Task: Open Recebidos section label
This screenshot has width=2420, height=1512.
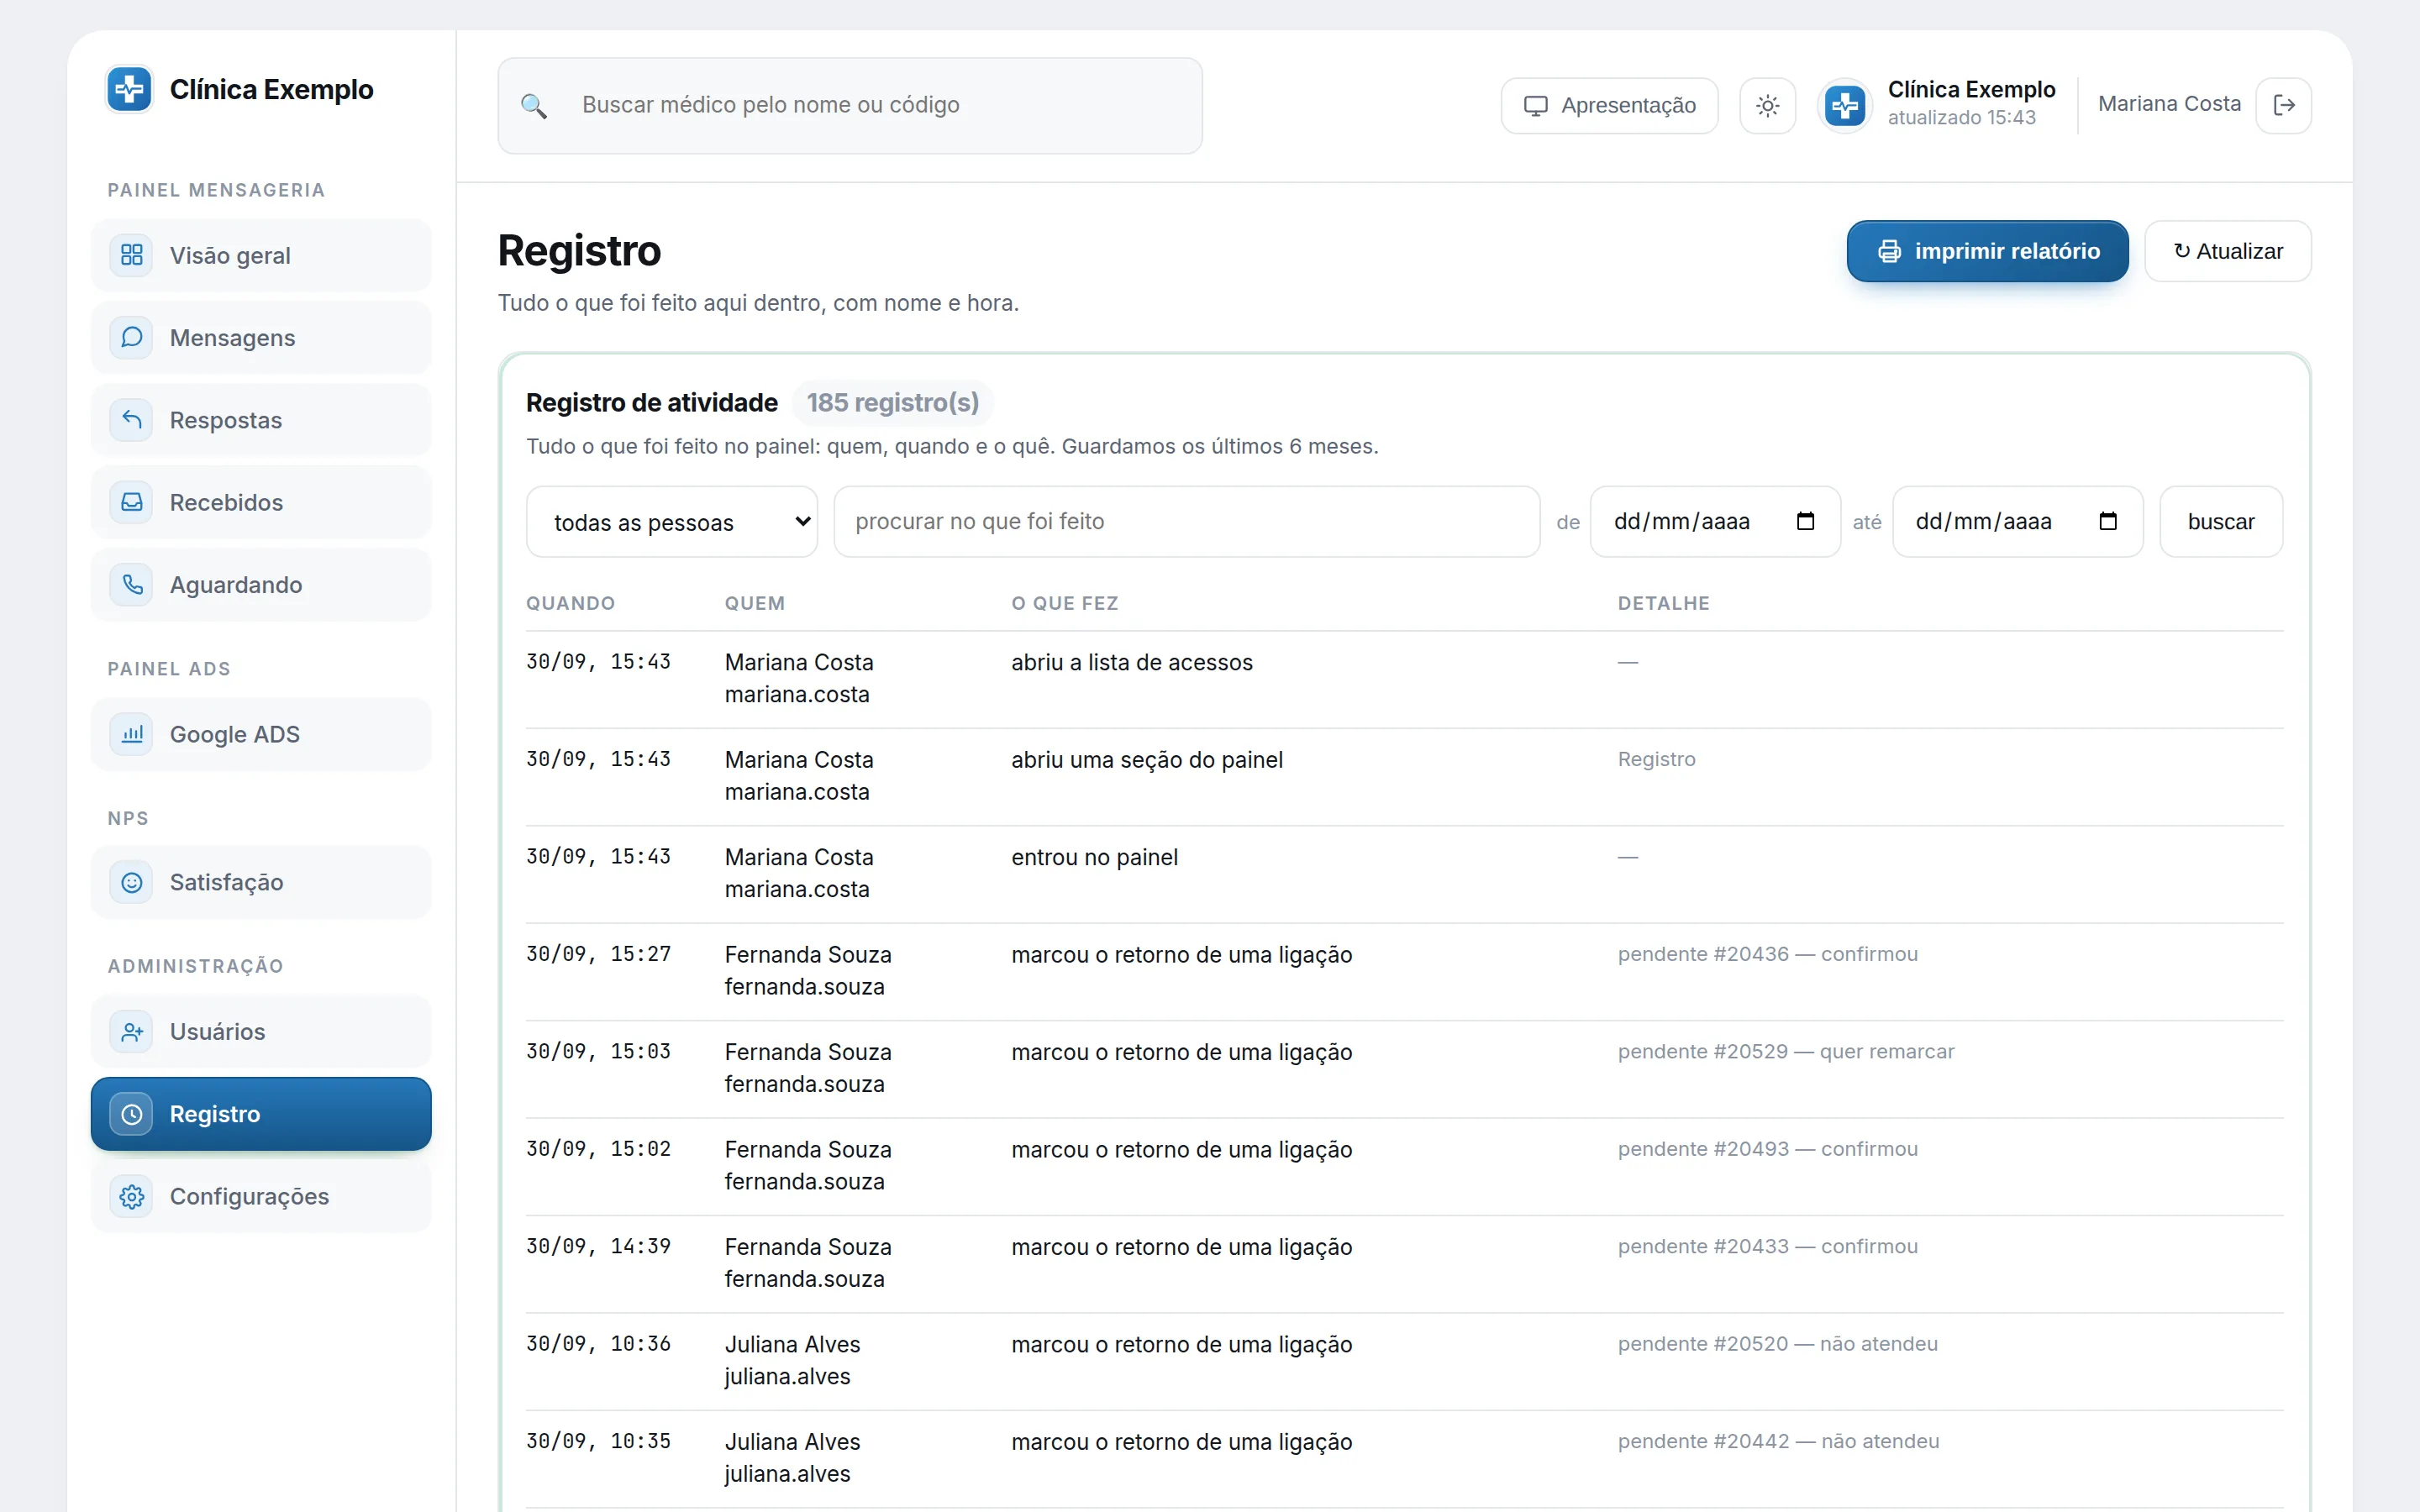Action: [x=226, y=502]
